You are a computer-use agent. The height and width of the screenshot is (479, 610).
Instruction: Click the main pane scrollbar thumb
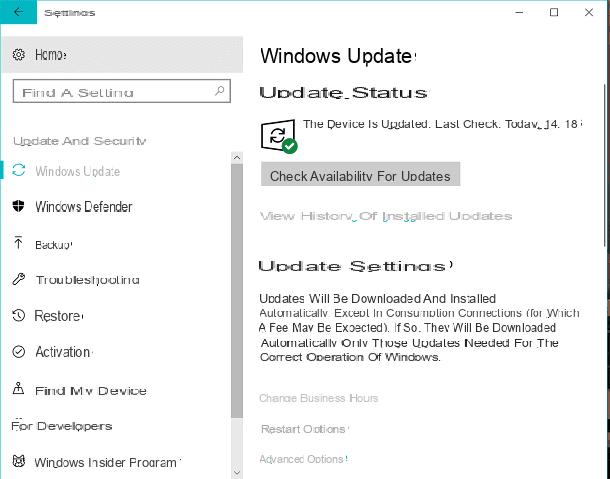[605, 165]
